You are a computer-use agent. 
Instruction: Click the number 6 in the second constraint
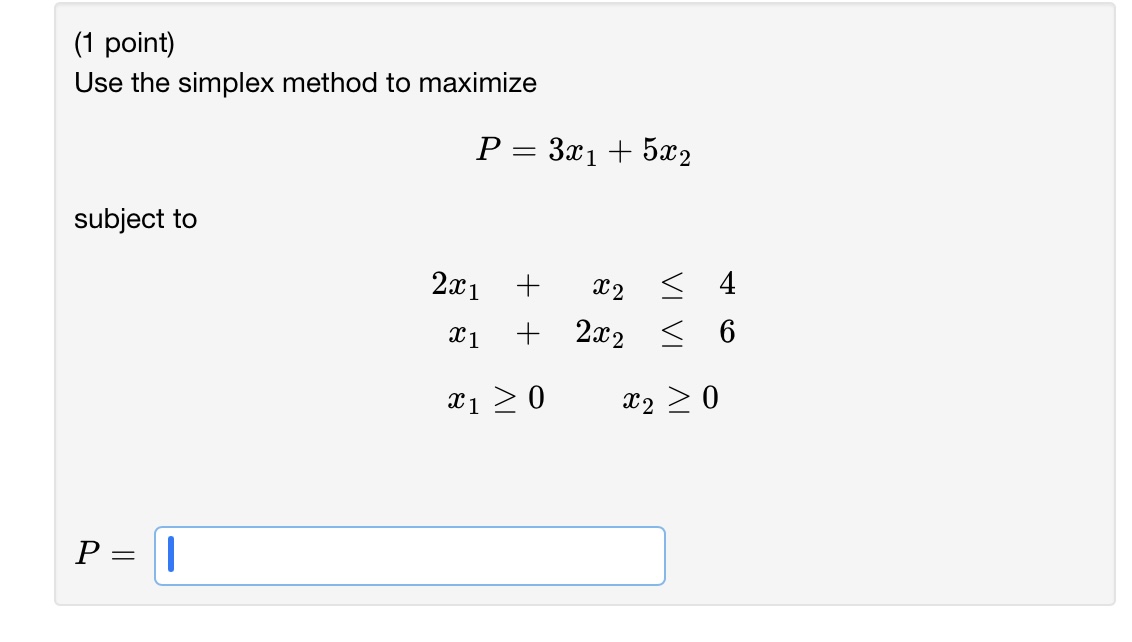(725, 334)
